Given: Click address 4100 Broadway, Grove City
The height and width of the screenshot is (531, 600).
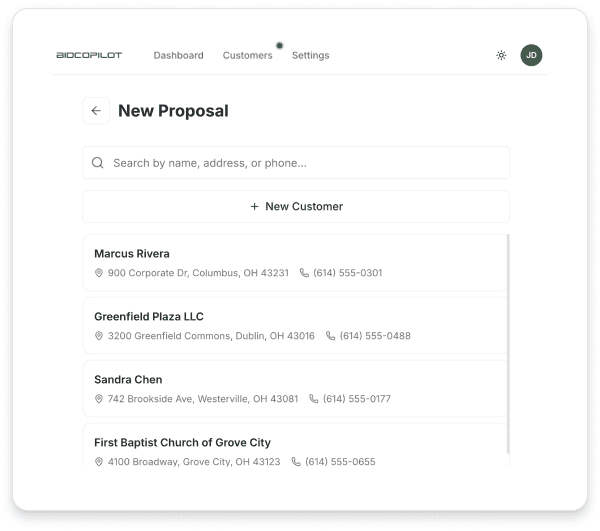Looking at the screenshot, I should pyautogui.click(x=194, y=461).
